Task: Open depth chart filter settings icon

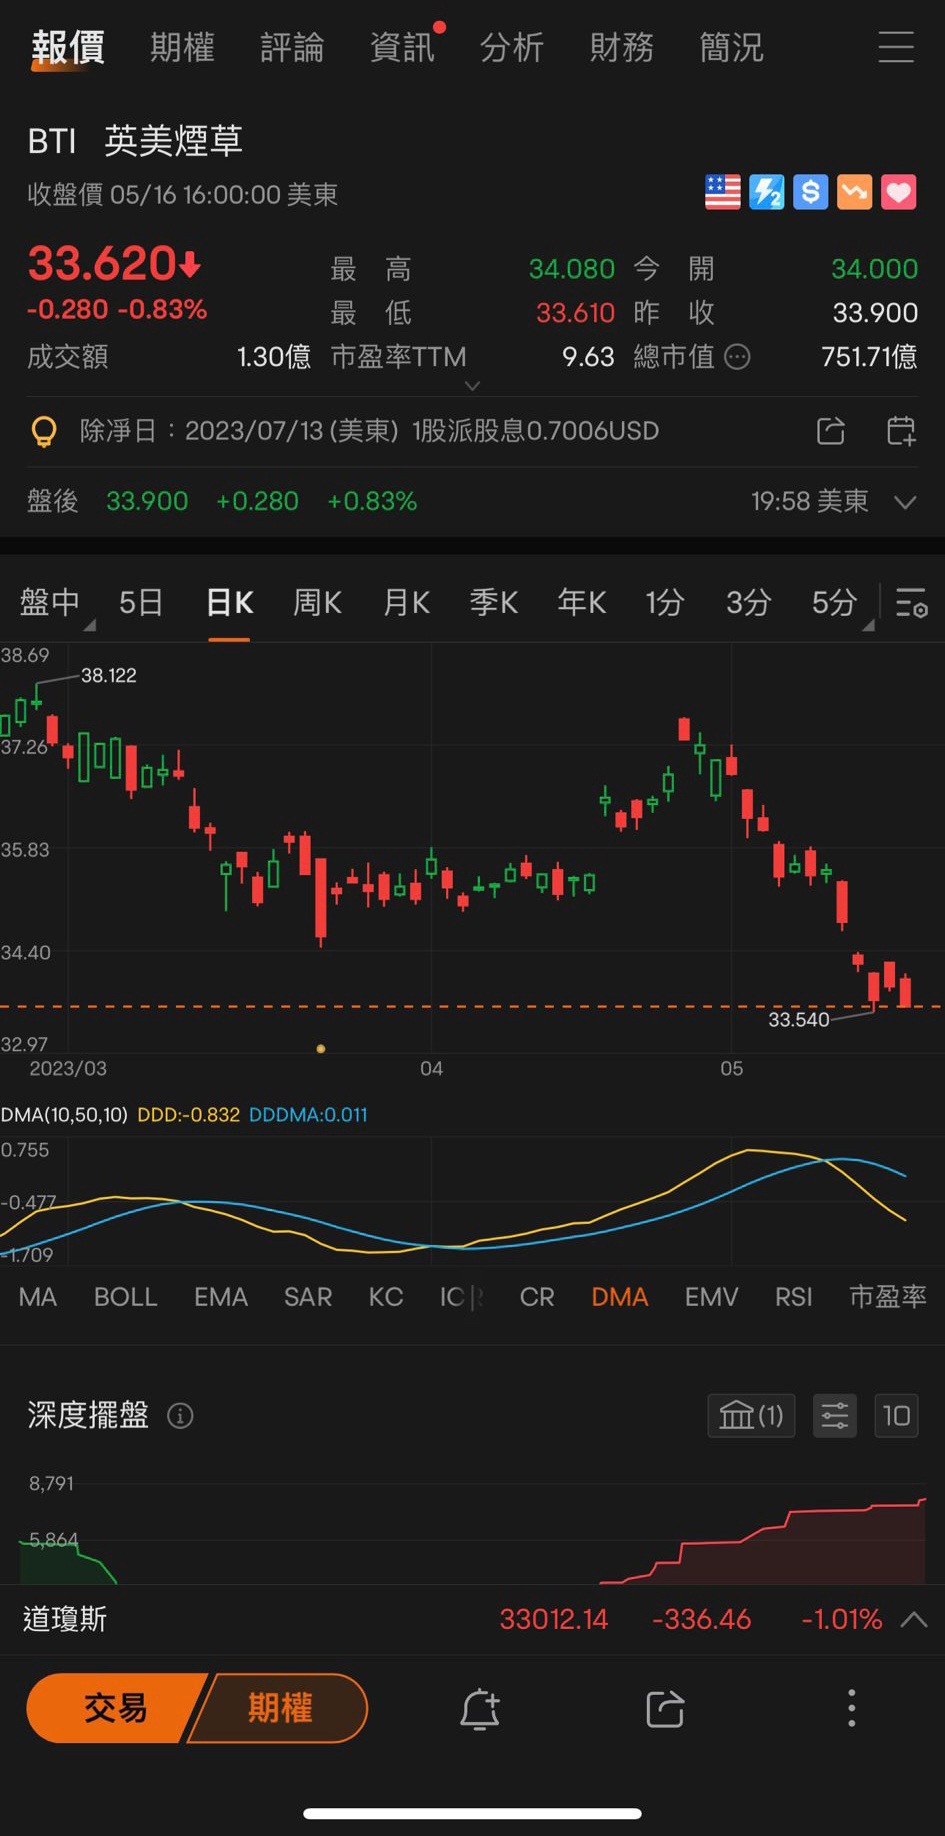Action: (x=835, y=1416)
